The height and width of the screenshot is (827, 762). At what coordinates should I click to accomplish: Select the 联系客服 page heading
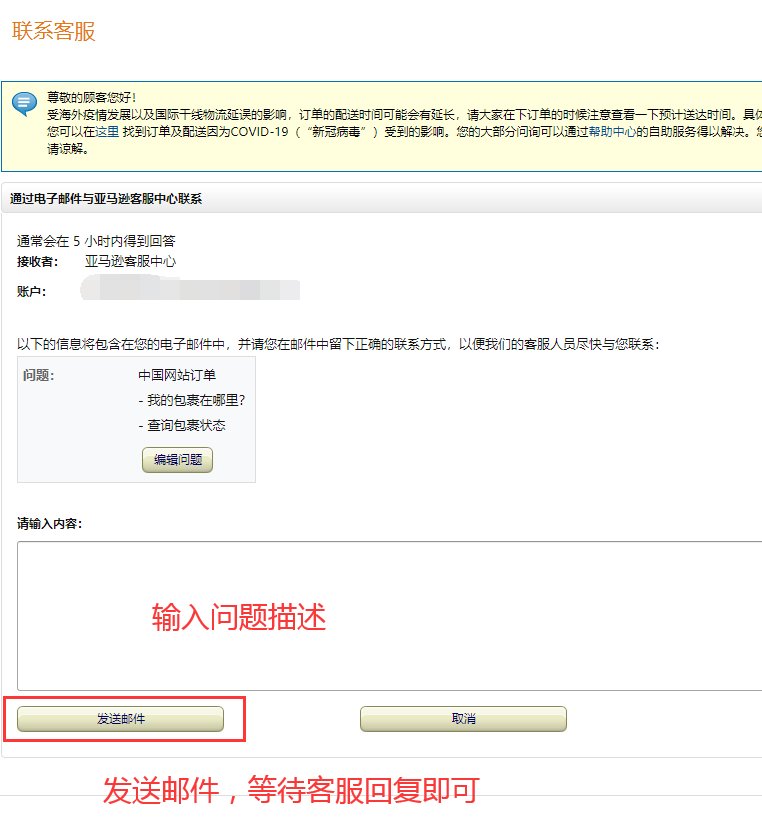[53, 31]
